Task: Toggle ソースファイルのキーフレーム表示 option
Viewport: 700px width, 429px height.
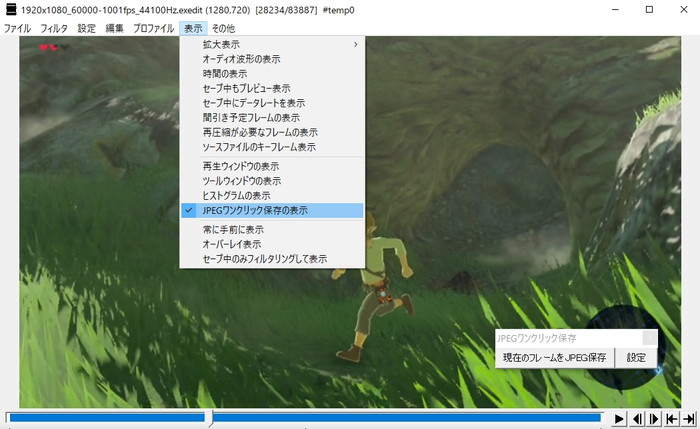Action: click(272, 147)
